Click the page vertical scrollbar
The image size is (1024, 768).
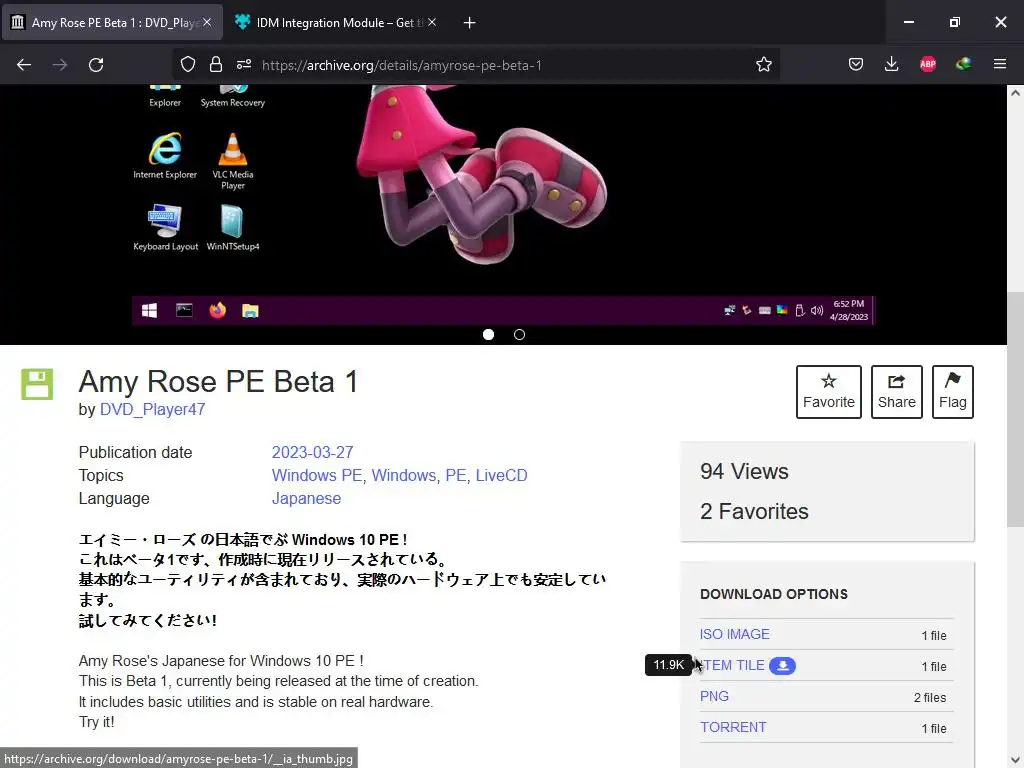(1015, 409)
